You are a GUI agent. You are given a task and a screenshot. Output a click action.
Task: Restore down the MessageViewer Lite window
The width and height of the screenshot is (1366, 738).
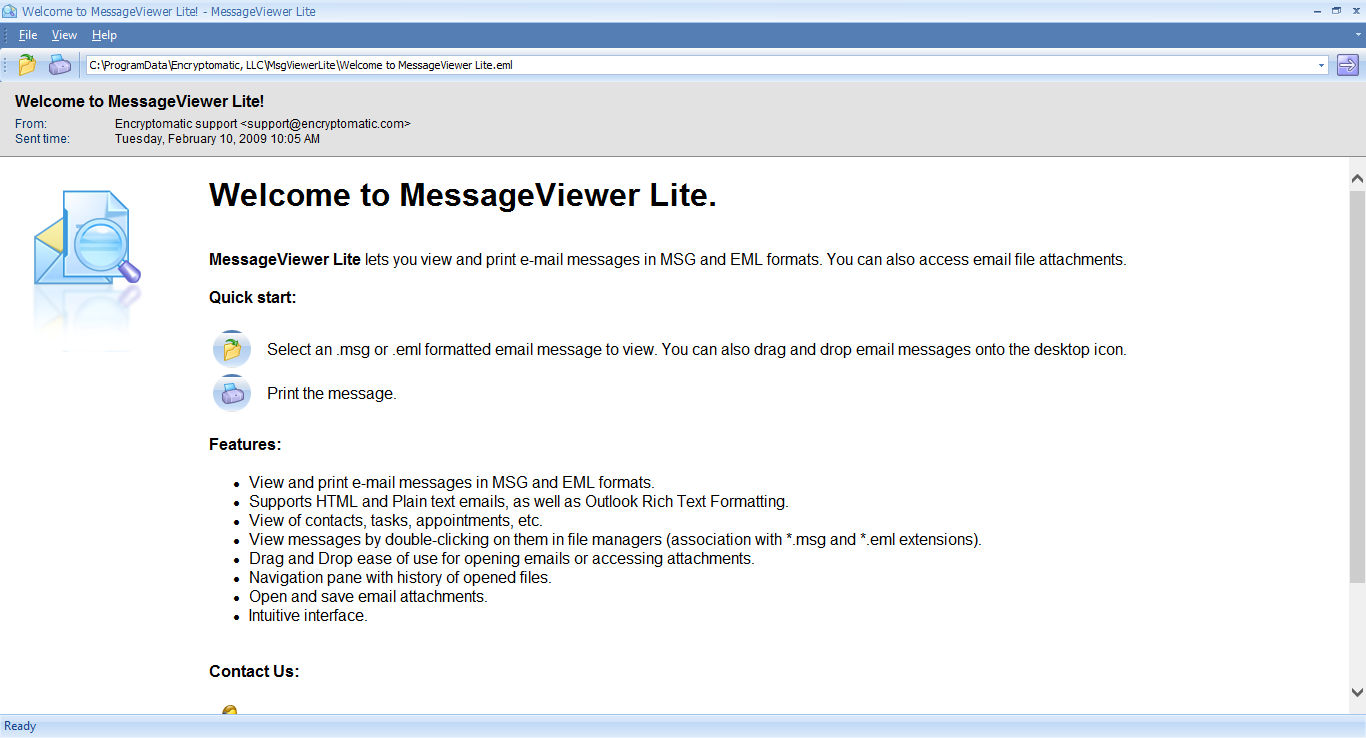coord(1336,10)
